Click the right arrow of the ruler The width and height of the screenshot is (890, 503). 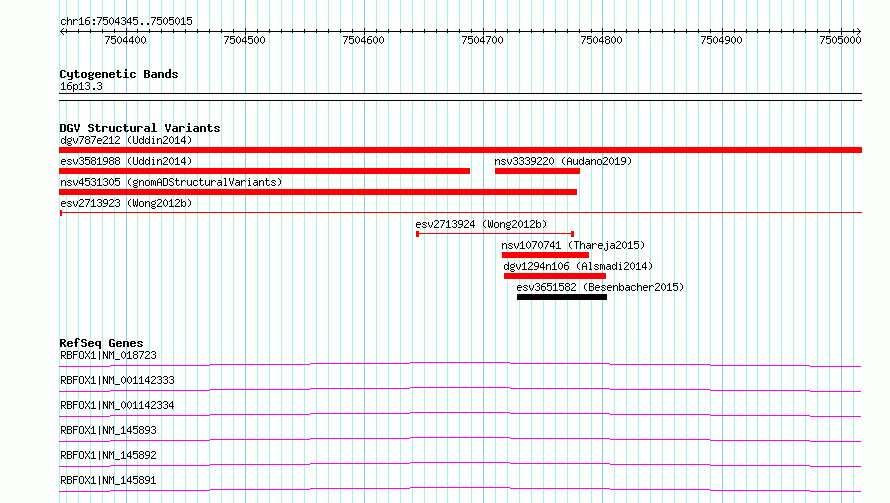[858, 32]
